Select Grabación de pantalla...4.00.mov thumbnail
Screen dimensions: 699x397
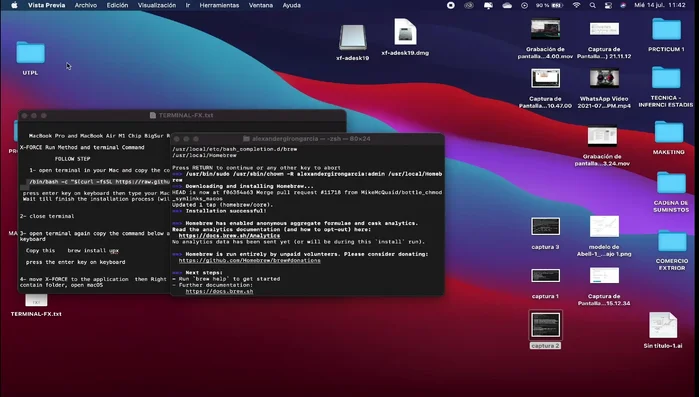pos(545,29)
